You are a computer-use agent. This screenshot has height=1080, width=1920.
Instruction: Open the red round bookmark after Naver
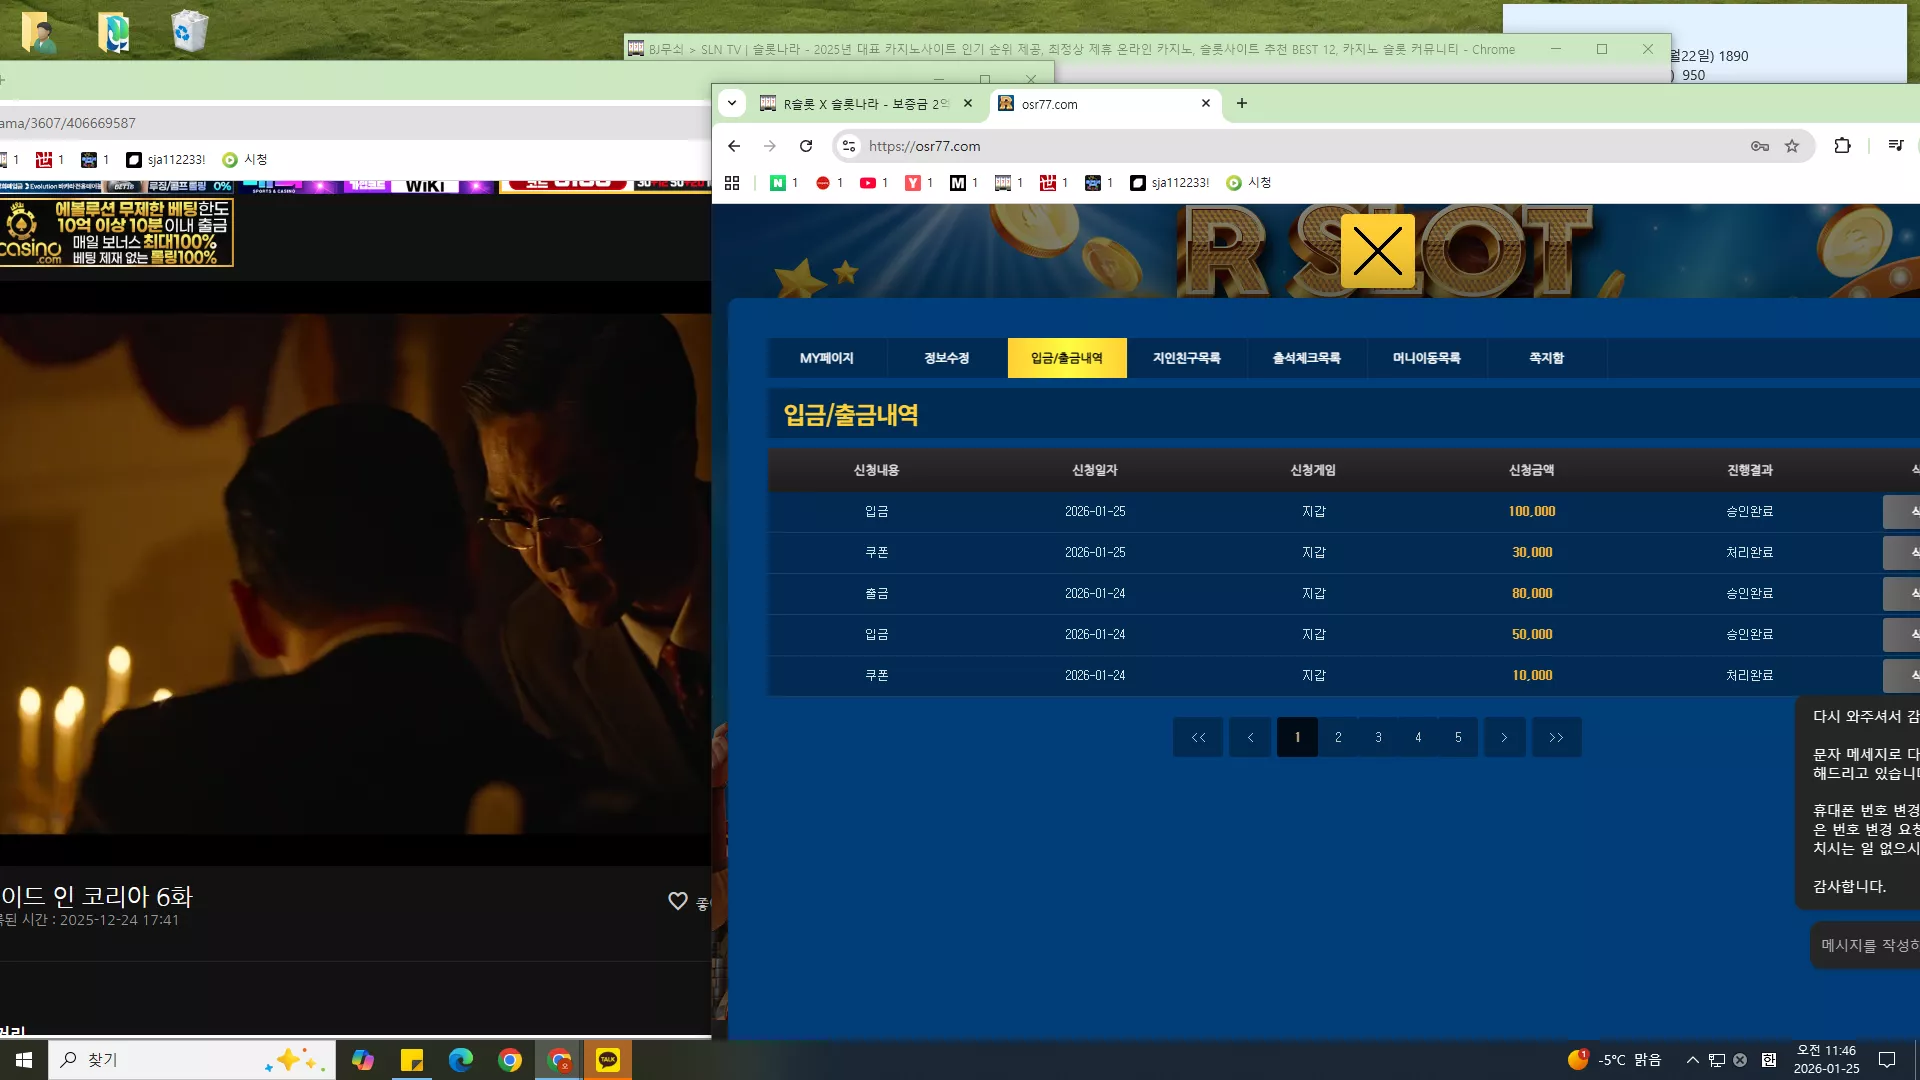829,183
